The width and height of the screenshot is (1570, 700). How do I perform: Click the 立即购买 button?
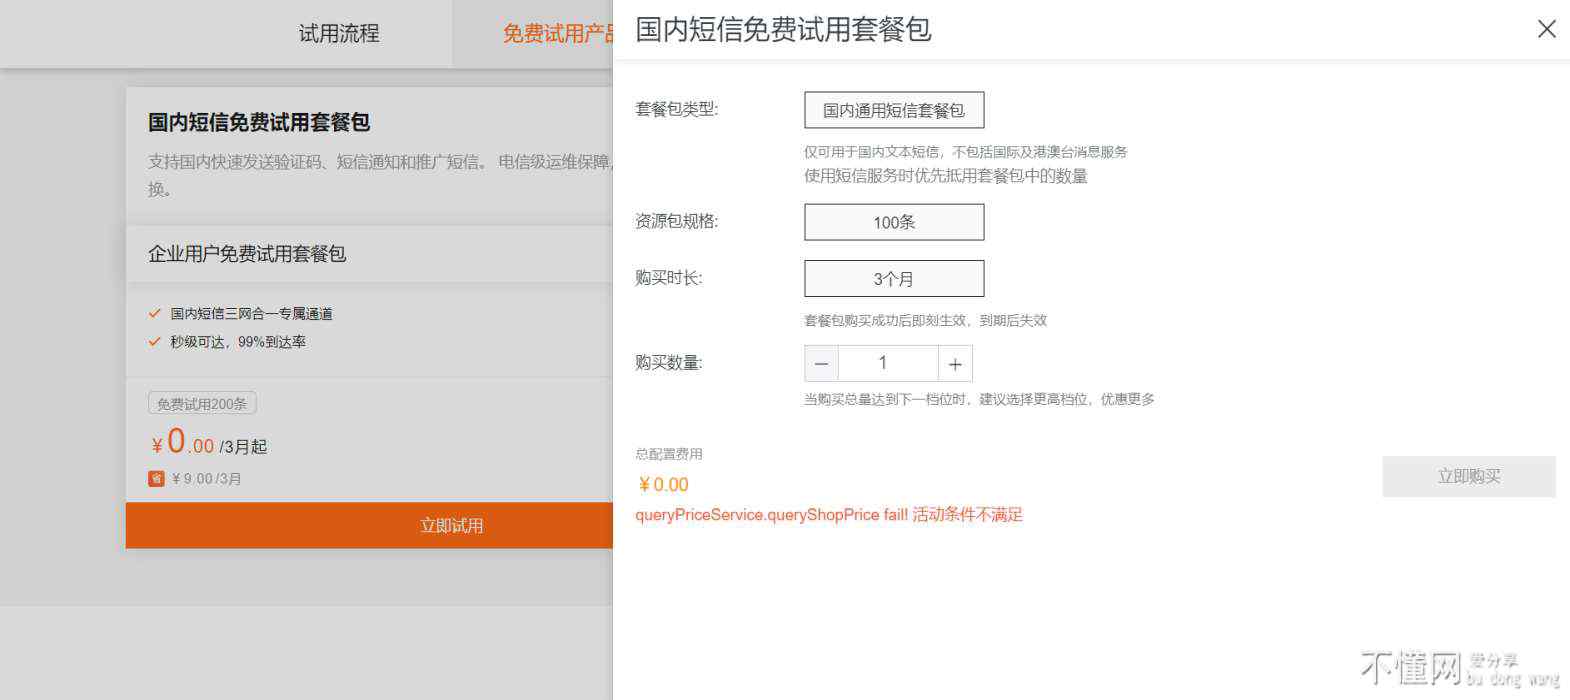point(1468,477)
